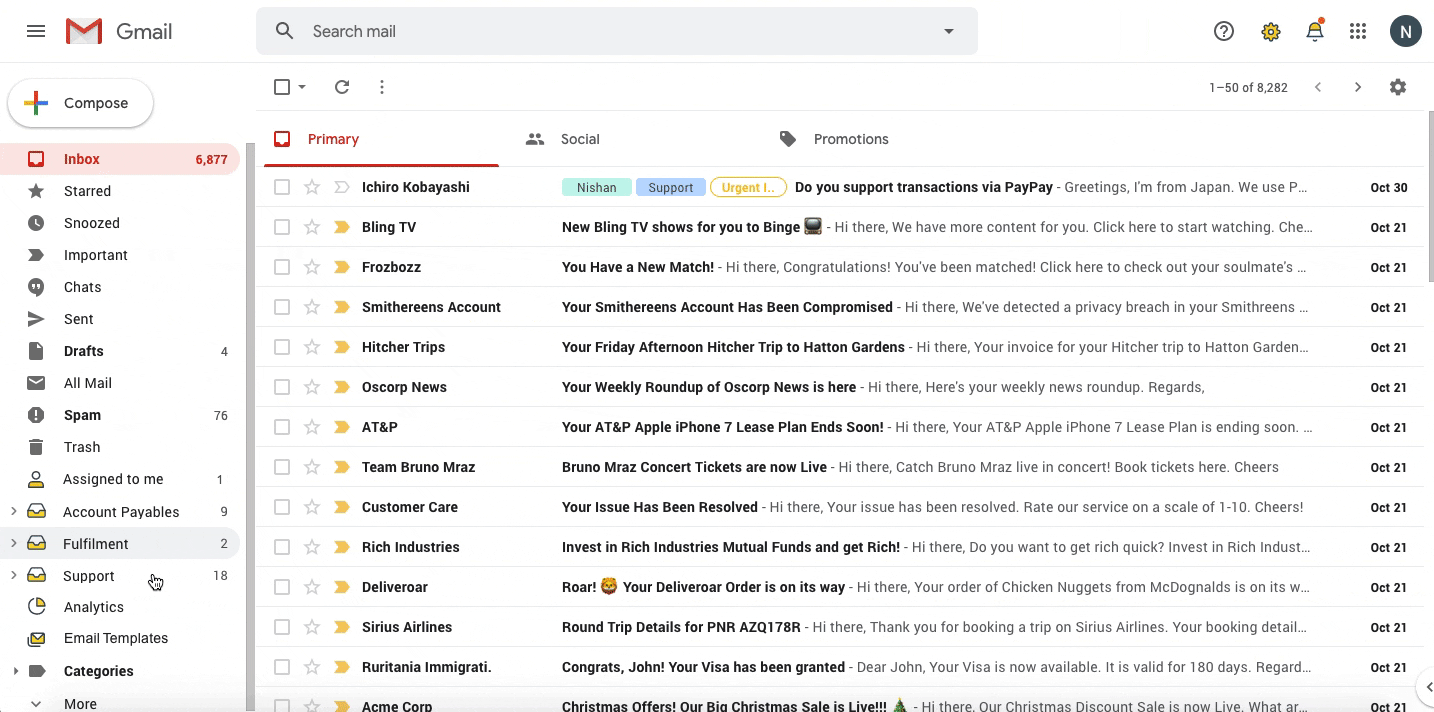Image resolution: width=1434 pixels, height=712 pixels.
Task: Open the Email Templates link in sidebar
Action: point(116,638)
